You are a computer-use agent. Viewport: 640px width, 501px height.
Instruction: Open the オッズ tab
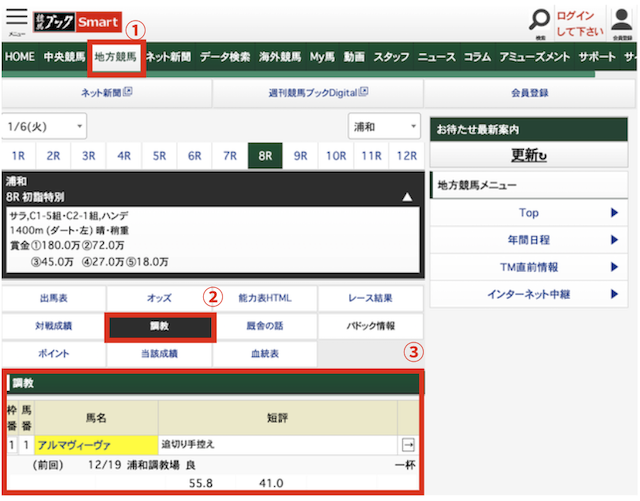159,298
